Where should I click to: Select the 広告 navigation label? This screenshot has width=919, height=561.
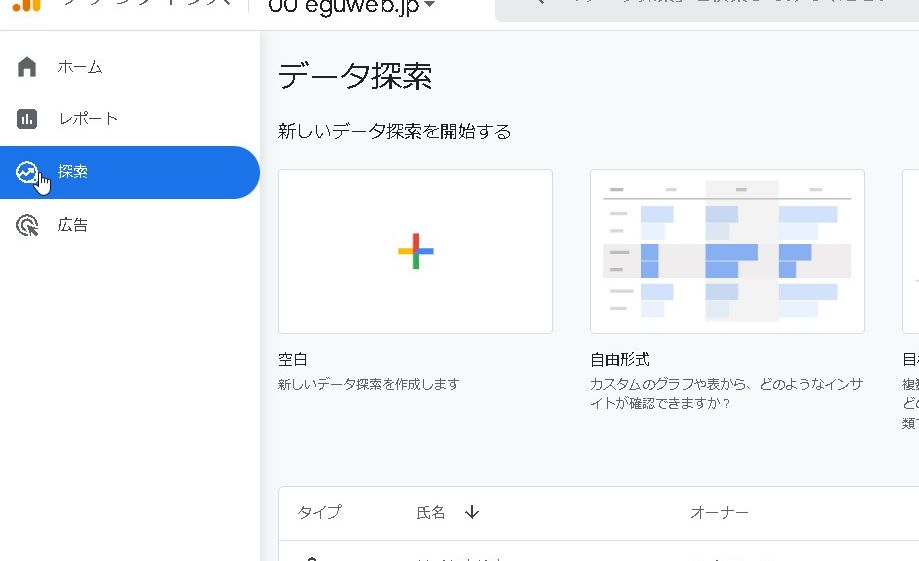point(73,226)
